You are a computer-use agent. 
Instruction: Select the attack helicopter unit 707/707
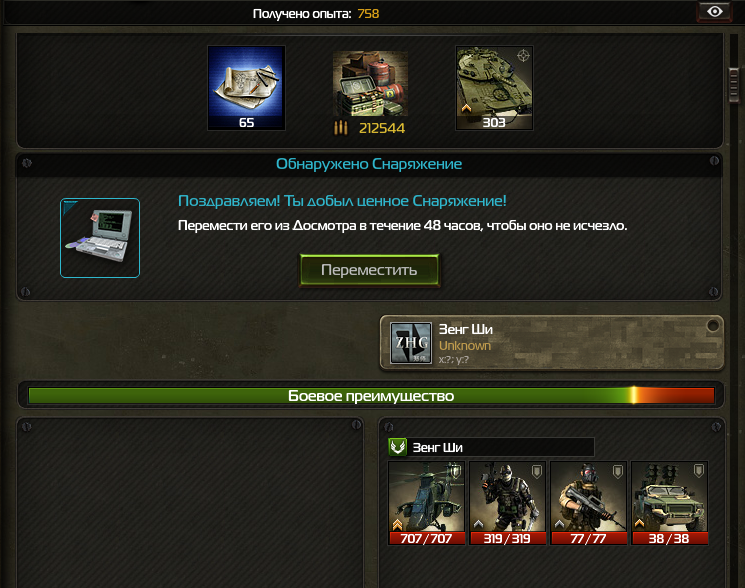(x=426, y=503)
